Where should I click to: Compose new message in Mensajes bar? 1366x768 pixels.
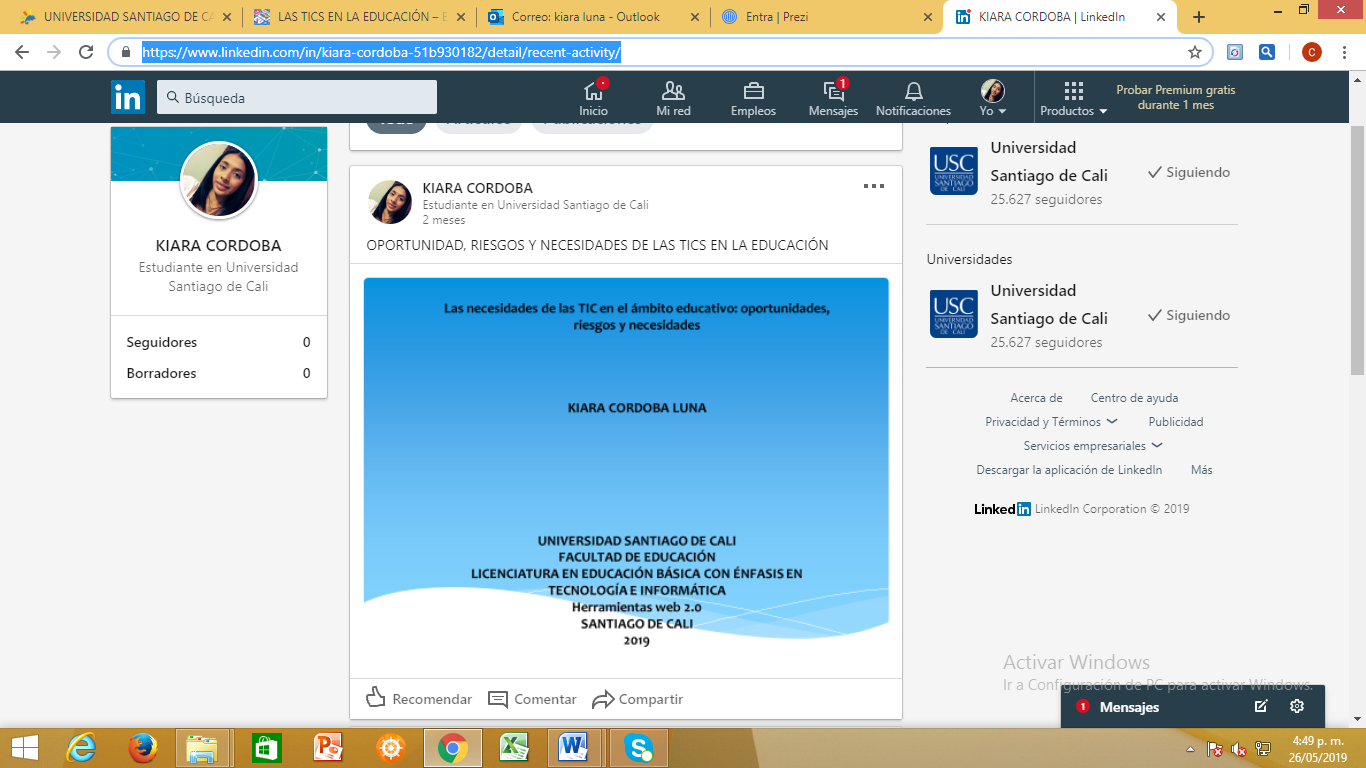click(x=1261, y=706)
